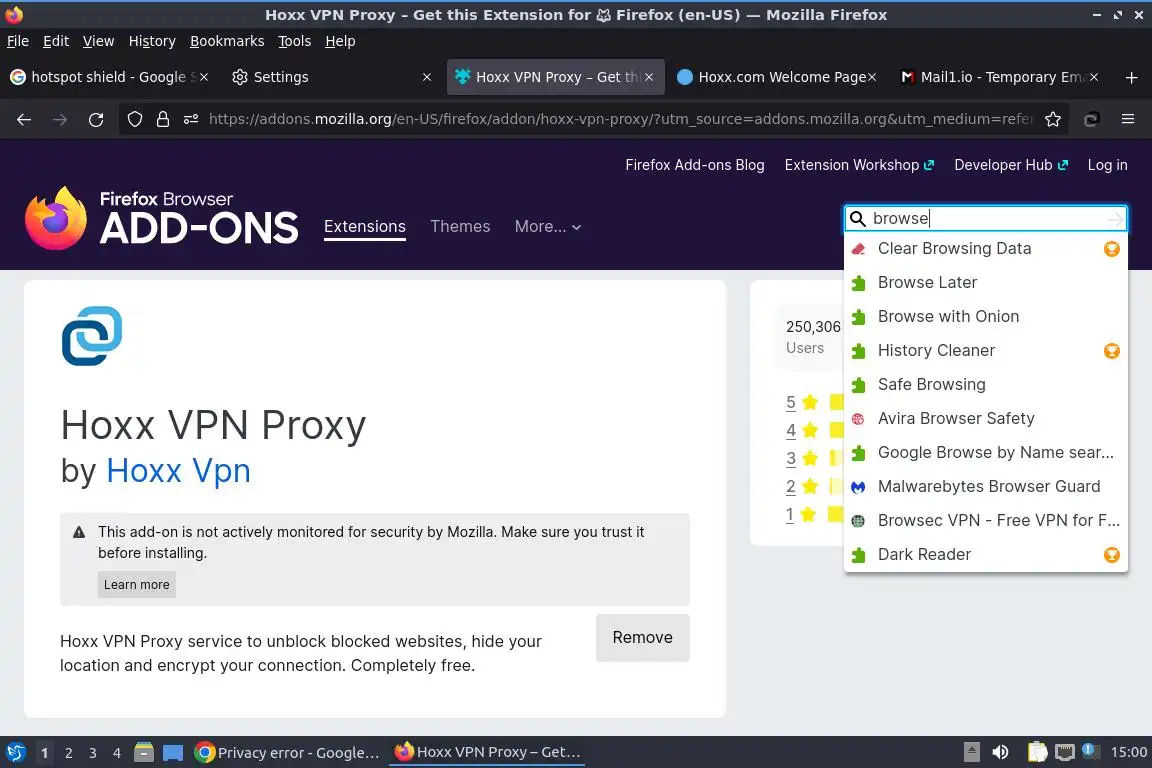Close the Settings tab
The height and width of the screenshot is (768, 1152).
coord(427,77)
